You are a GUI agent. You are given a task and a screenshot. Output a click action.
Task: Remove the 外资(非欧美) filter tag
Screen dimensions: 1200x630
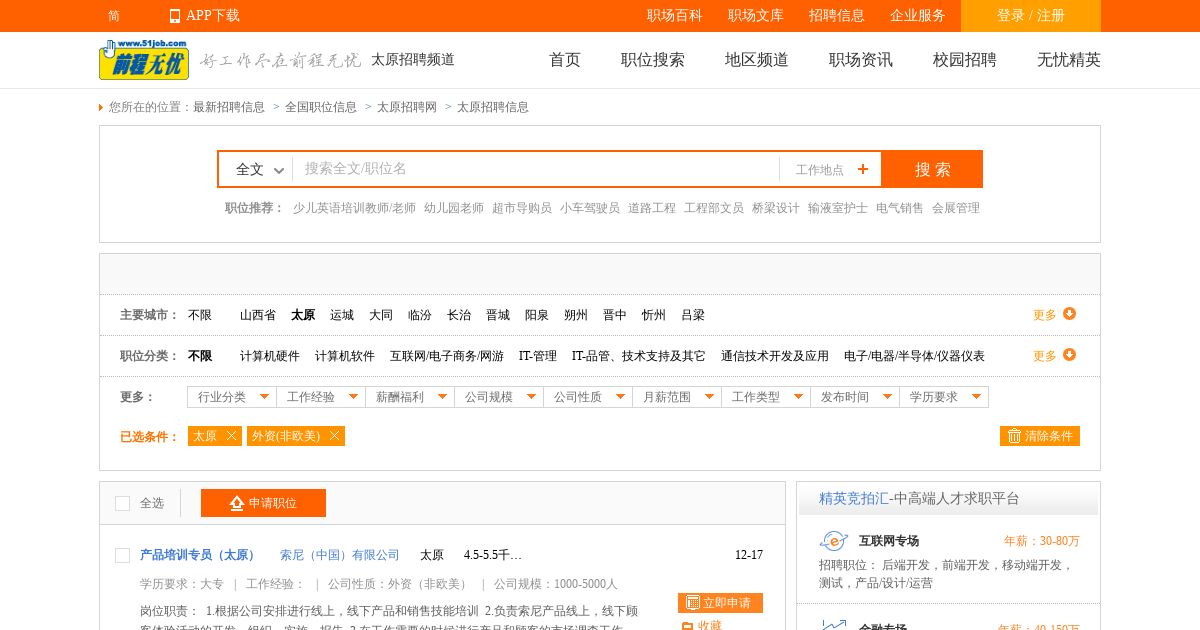334,436
